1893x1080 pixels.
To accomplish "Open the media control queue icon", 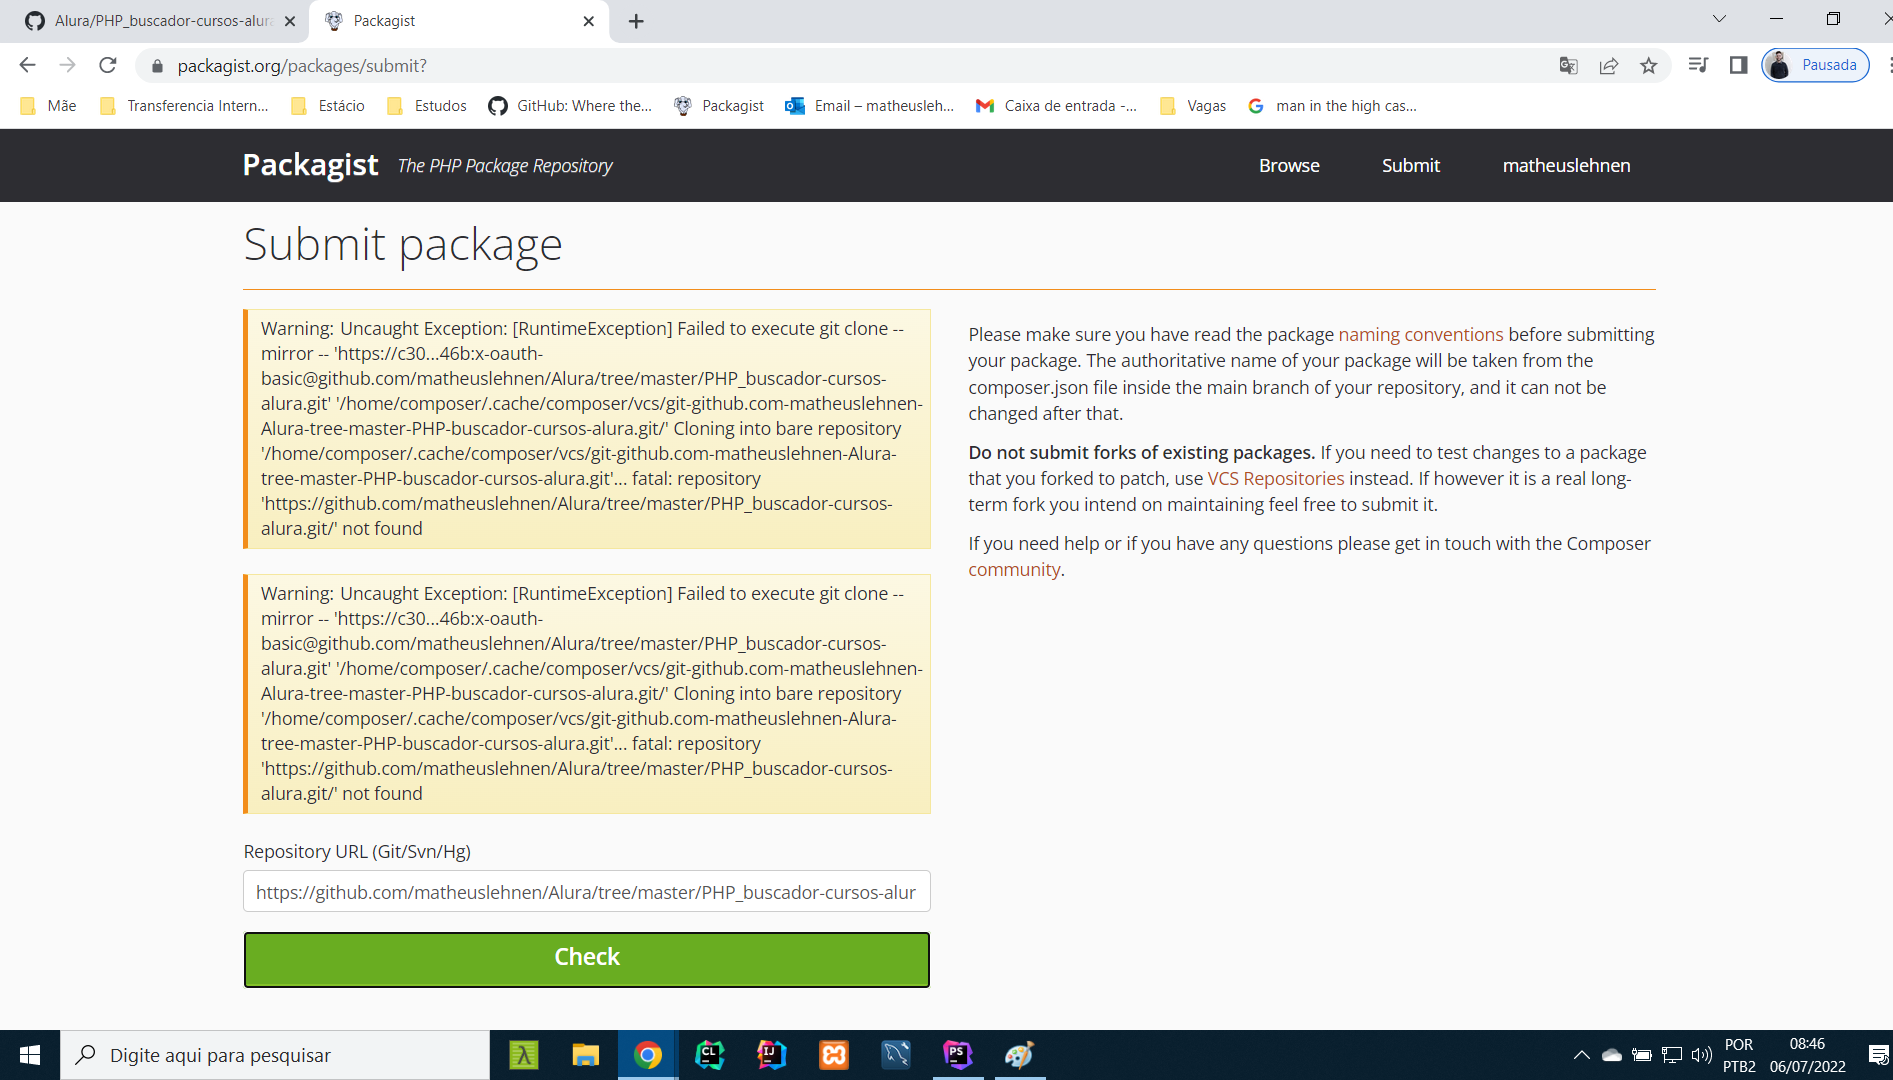I will tap(1698, 65).
